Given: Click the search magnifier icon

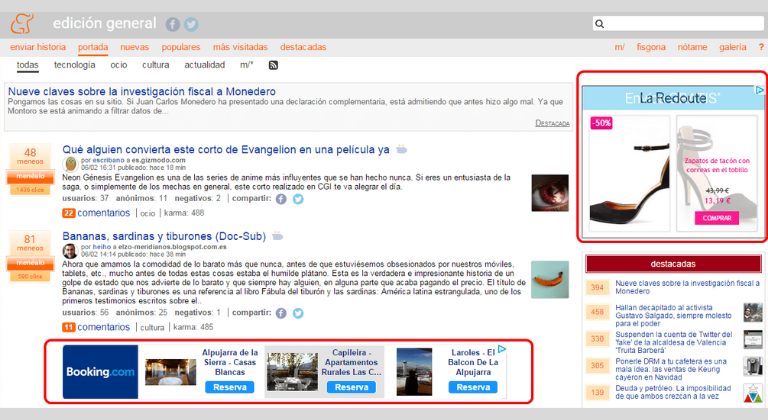Looking at the screenshot, I should (x=600, y=24).
